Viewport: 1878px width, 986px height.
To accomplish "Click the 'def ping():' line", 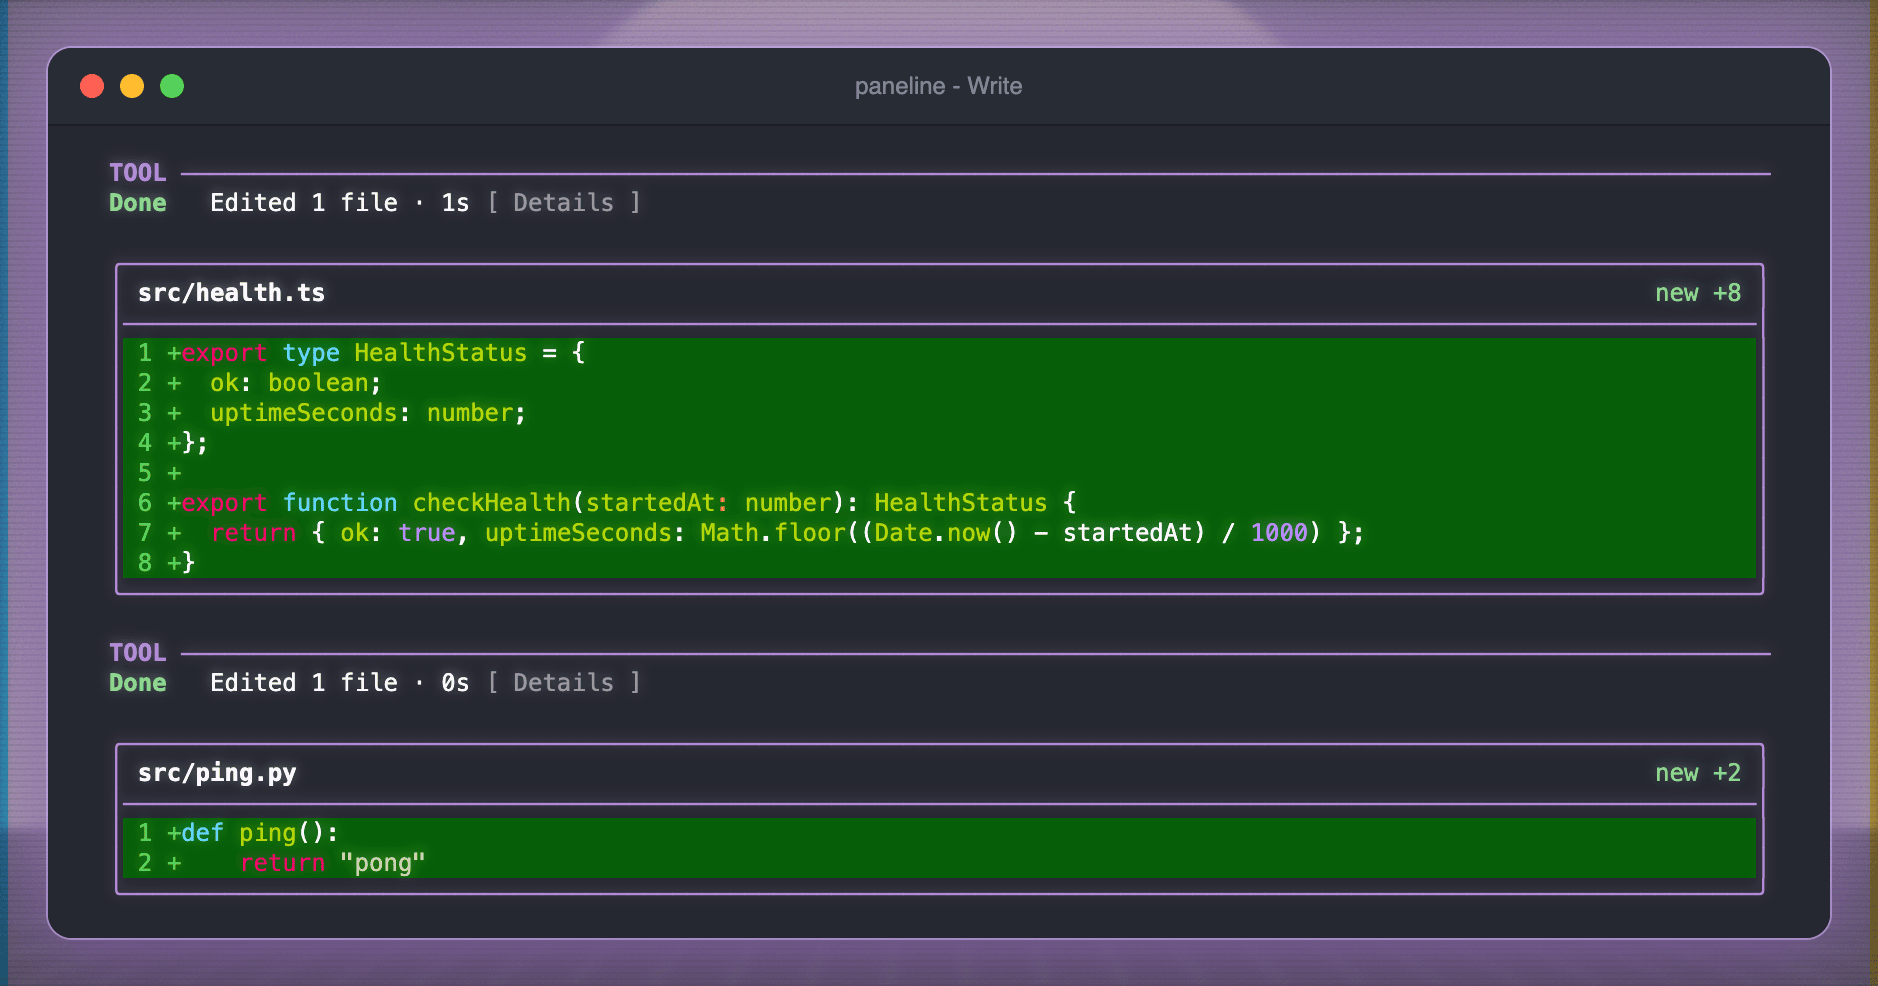I will [x=939, y=833].
